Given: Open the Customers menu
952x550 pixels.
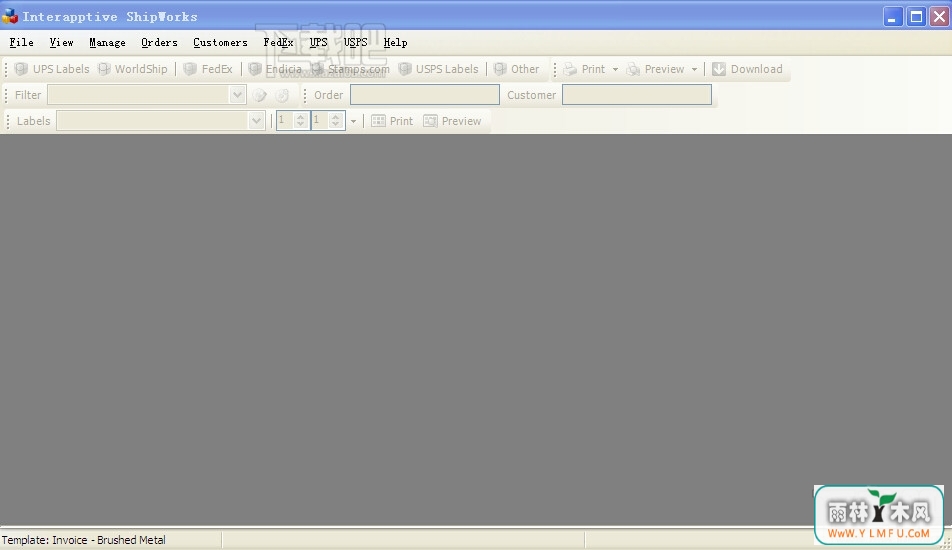Looking at the screenshot, I should (x=220, y=42).
